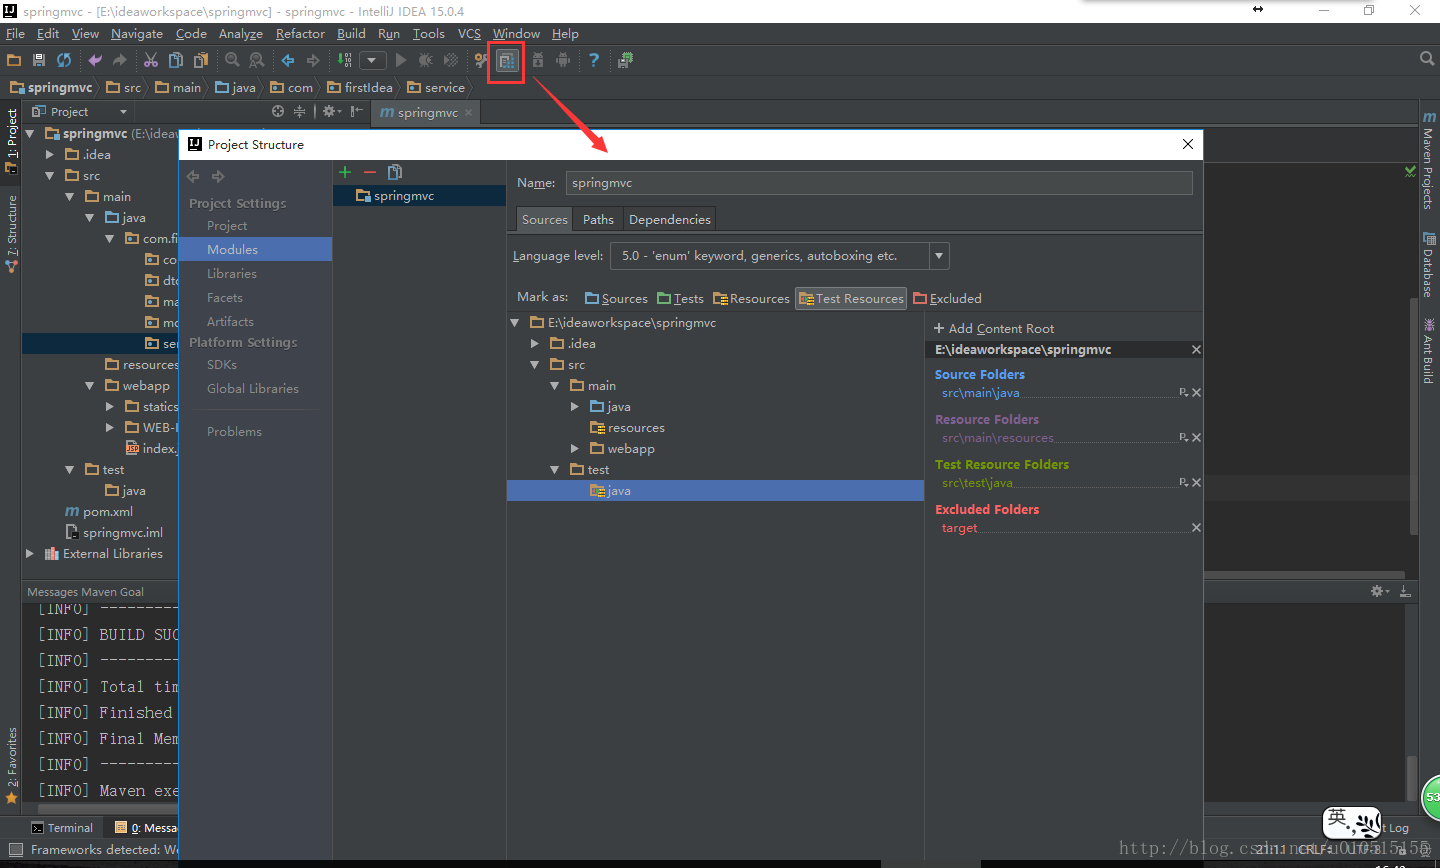Click Search Everywhere magnifier at top right
This screenshot has width=1440, height=868.
pyautogui.click(x=1427, y=59)
